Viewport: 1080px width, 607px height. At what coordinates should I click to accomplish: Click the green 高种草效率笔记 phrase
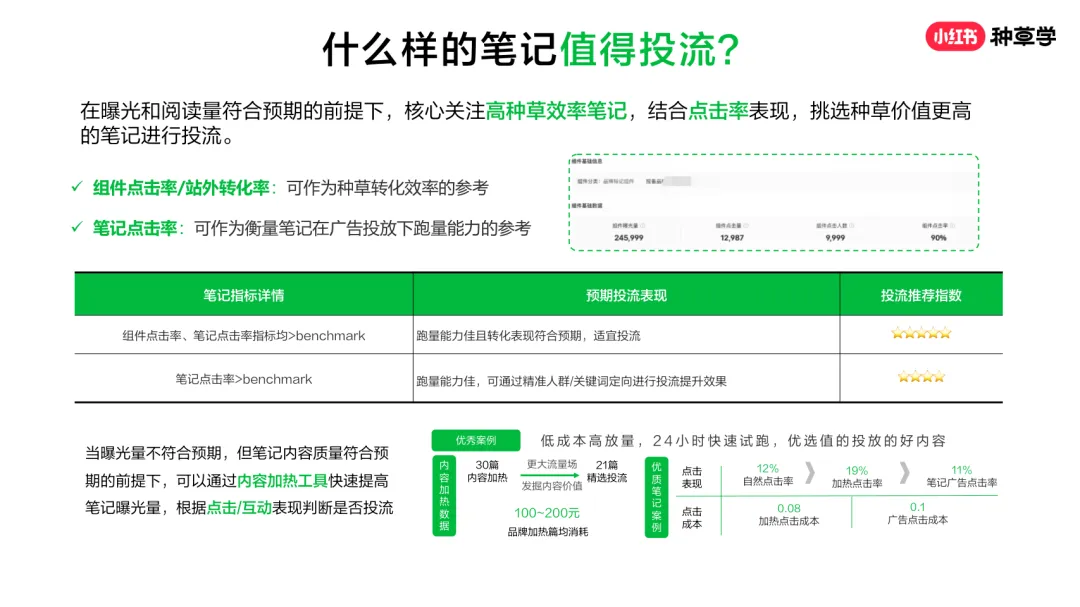556,110
